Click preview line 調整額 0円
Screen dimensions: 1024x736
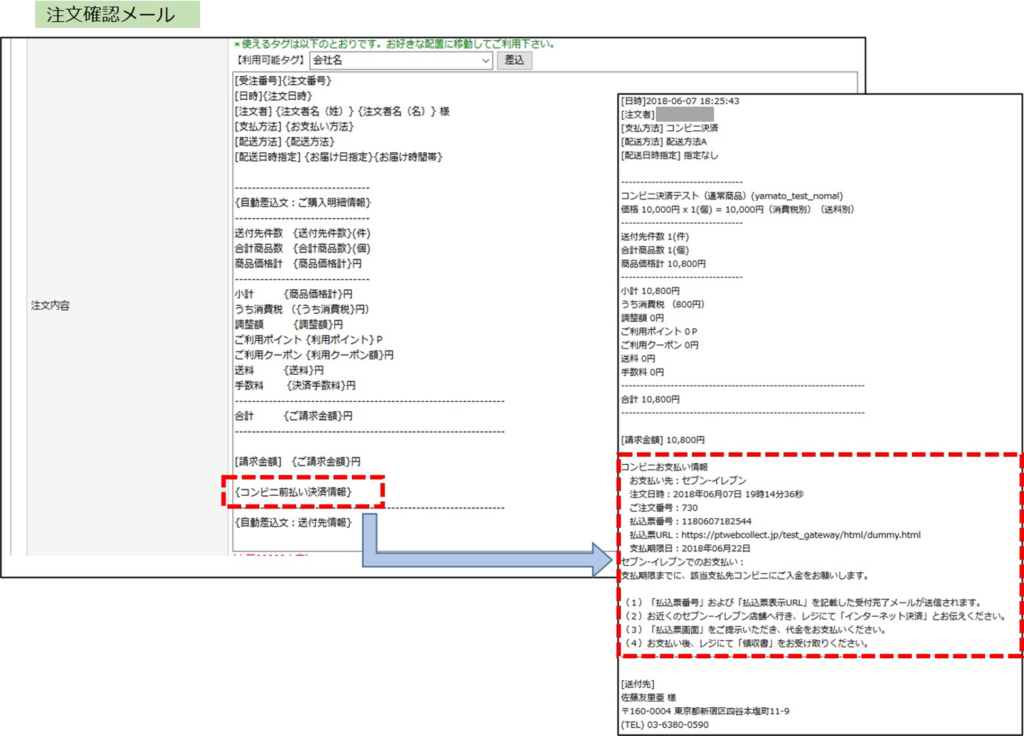click(642, 318)
